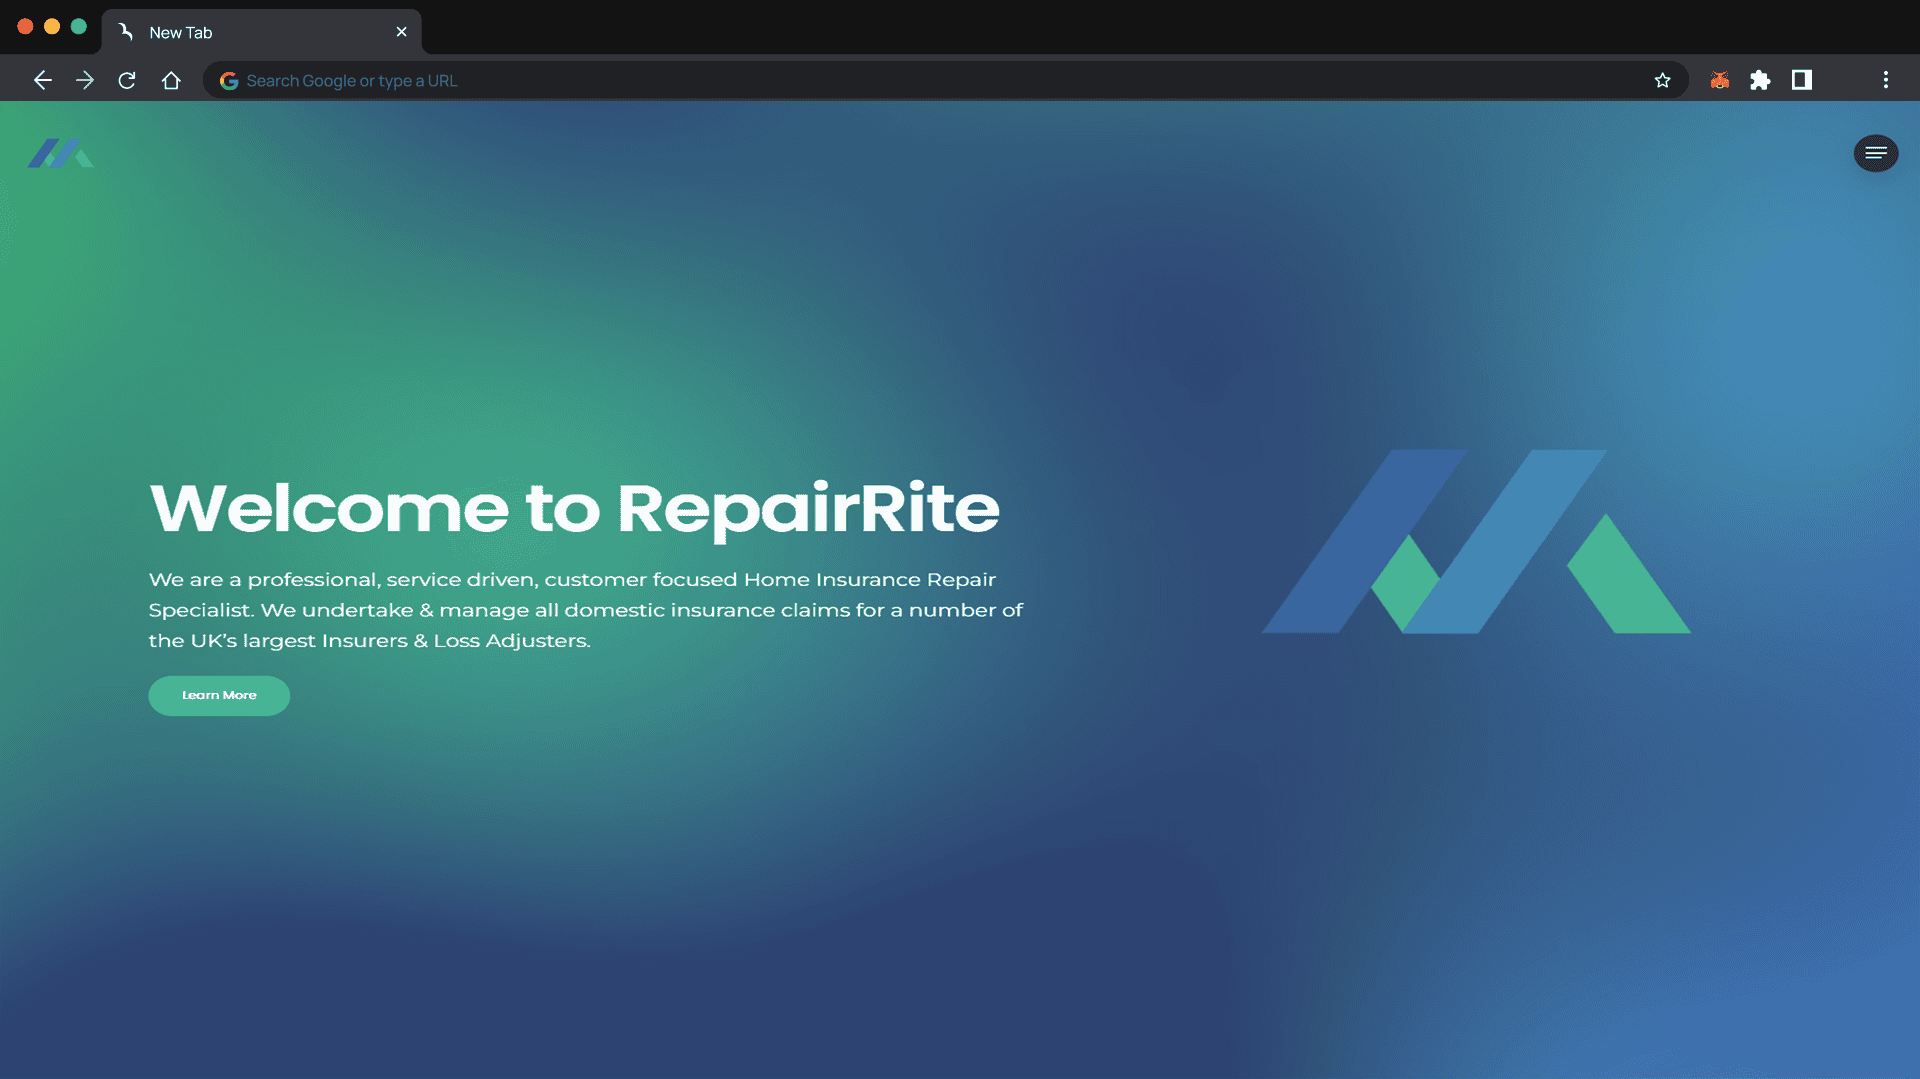
Task: Click the forward navigation arrow
Action: (x=85, y=80)
